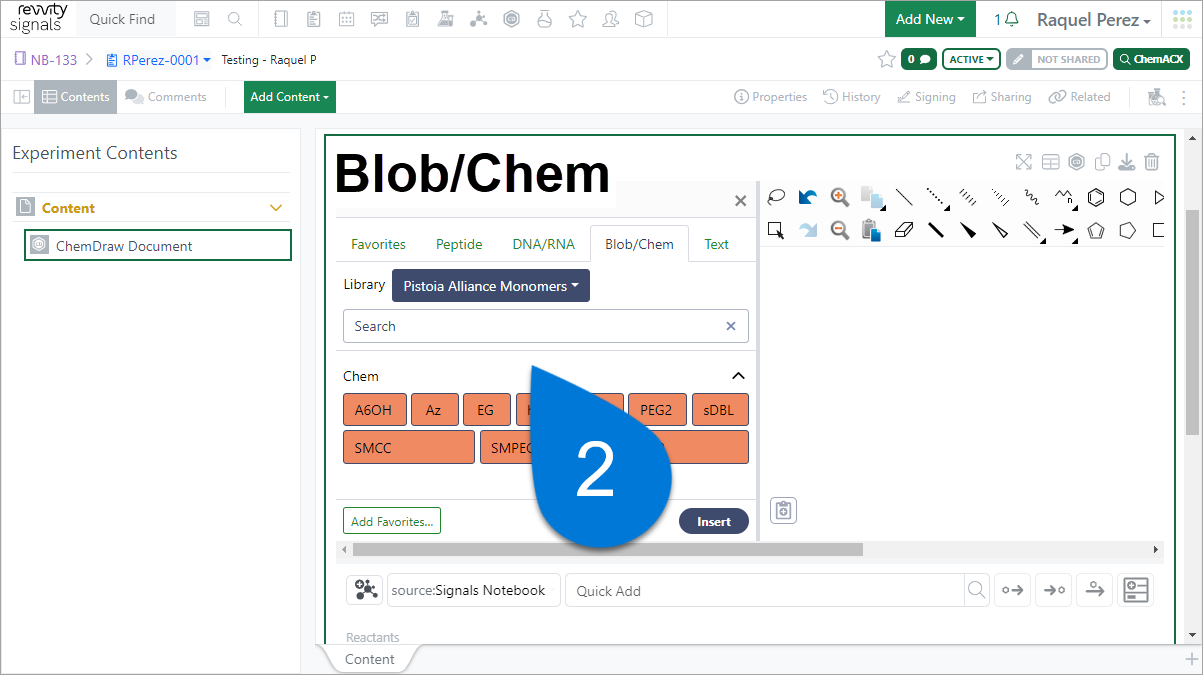
Task: Delete the ChemDraw document with trash icon
Action: click(1152, 162)
